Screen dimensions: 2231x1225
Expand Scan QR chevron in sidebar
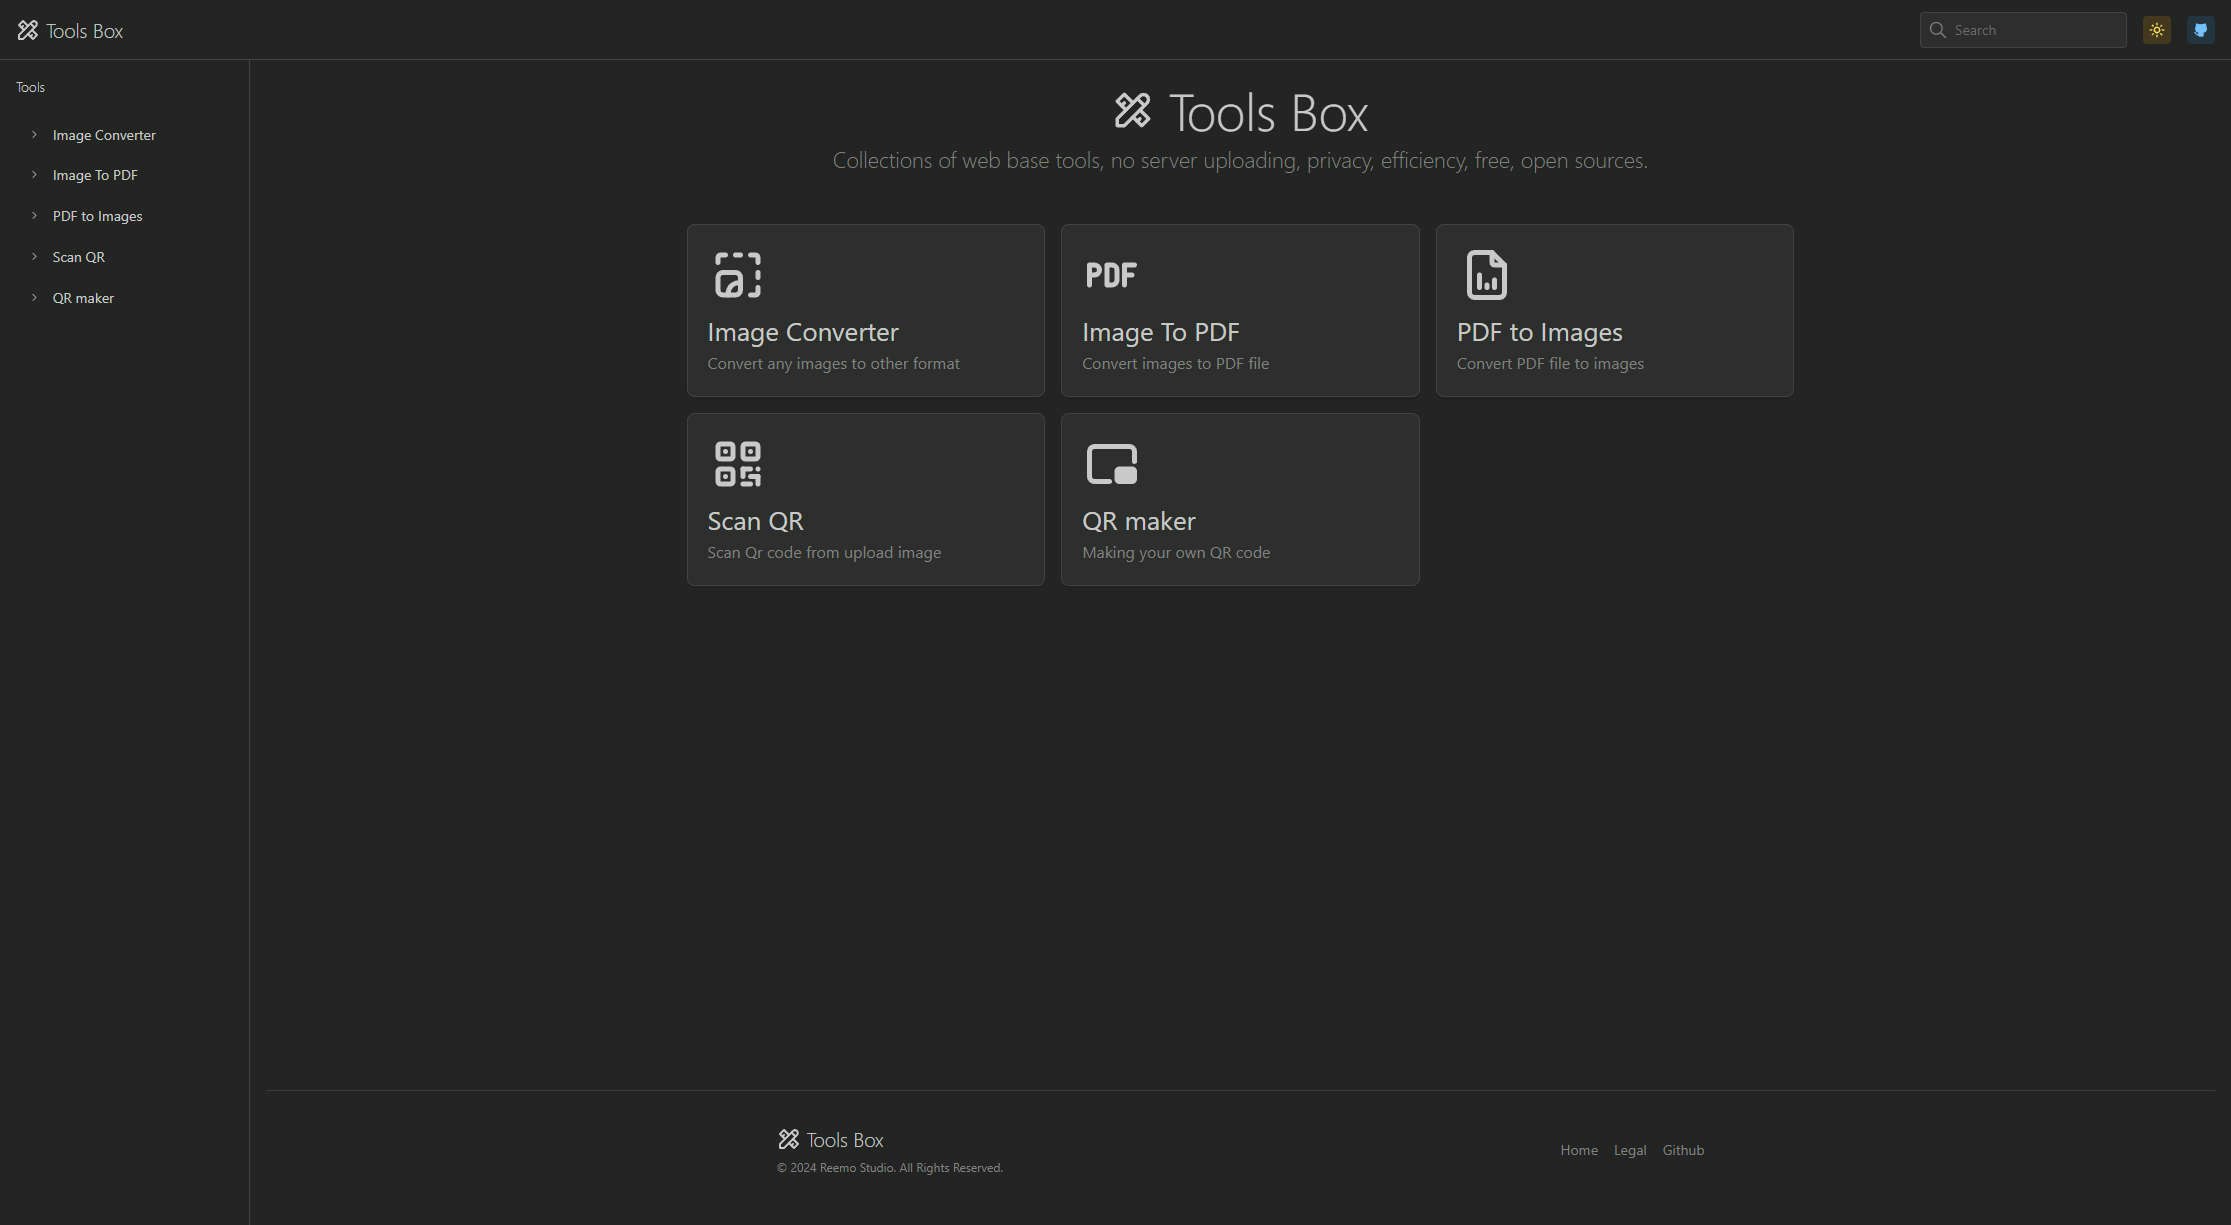[34, 256]
